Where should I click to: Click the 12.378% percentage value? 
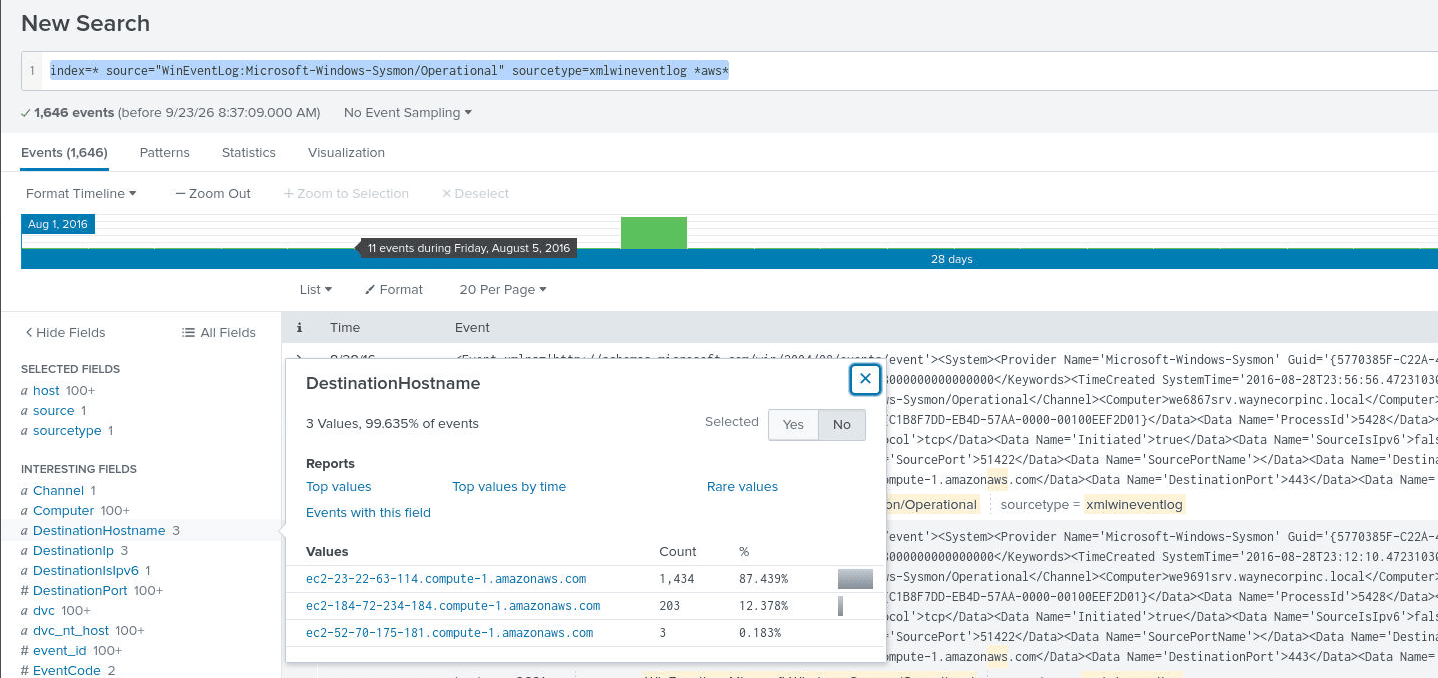763,606
